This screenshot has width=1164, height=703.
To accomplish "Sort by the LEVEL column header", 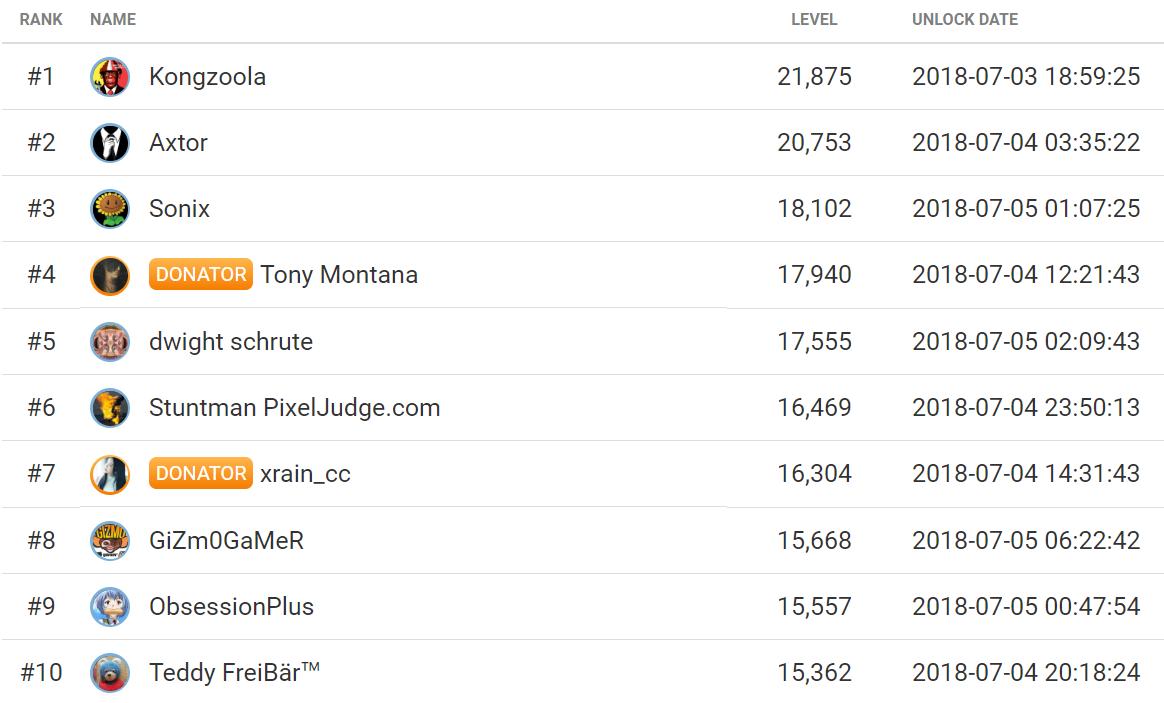I will (814, 19).
